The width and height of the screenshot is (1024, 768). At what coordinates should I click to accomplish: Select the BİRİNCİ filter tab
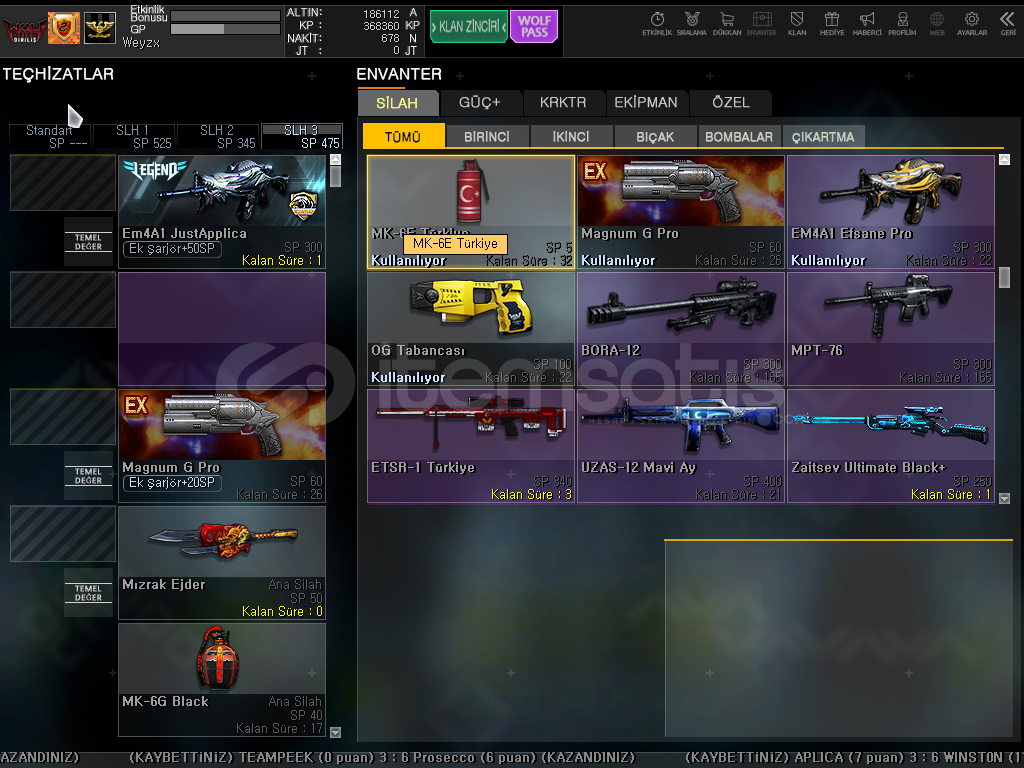pyautogui.click(x=487, y=136)
